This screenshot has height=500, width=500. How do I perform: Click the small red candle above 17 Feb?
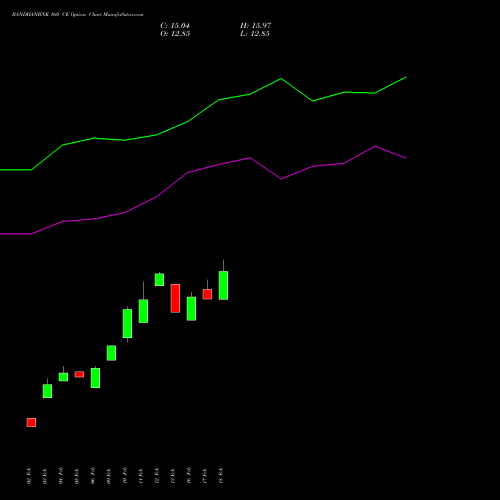coord(207,294)
